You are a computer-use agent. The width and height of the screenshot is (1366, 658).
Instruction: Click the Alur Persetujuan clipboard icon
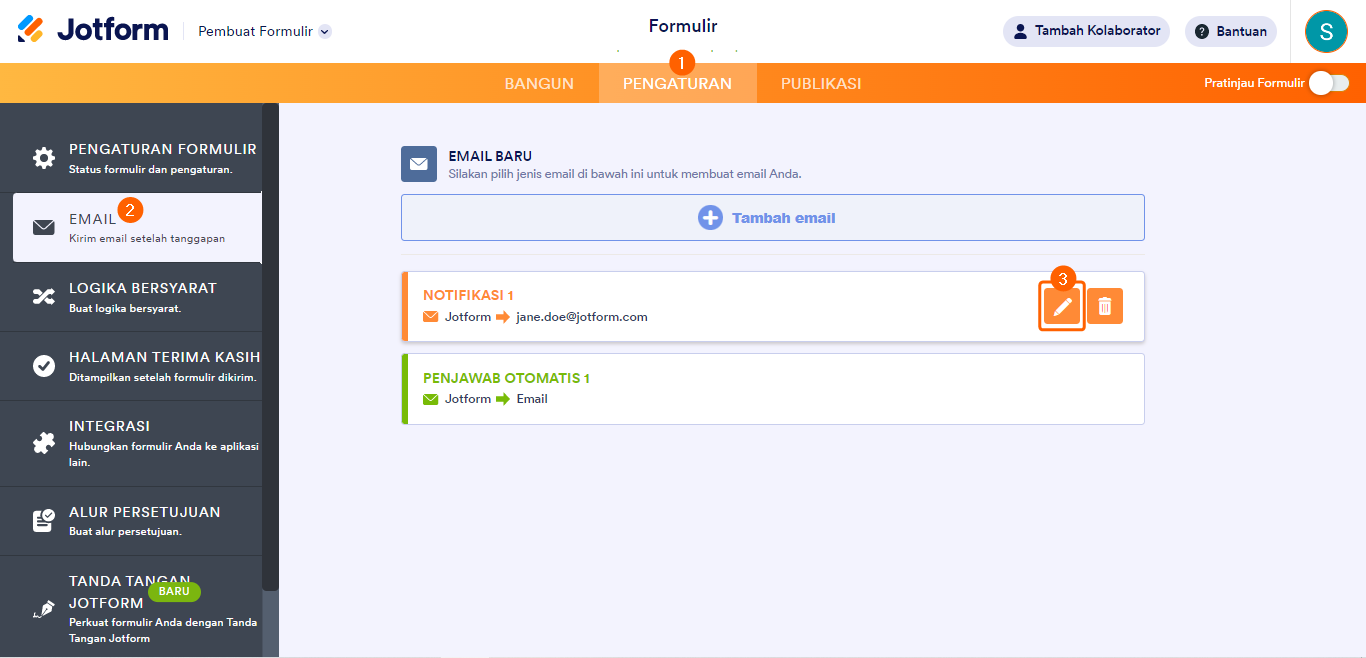click(x=44, y=521)
